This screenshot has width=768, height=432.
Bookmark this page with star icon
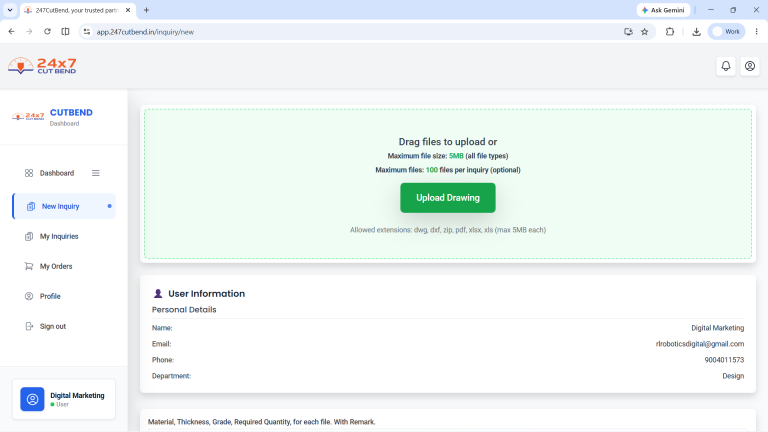pyautogui.click(x=645, y=32)
